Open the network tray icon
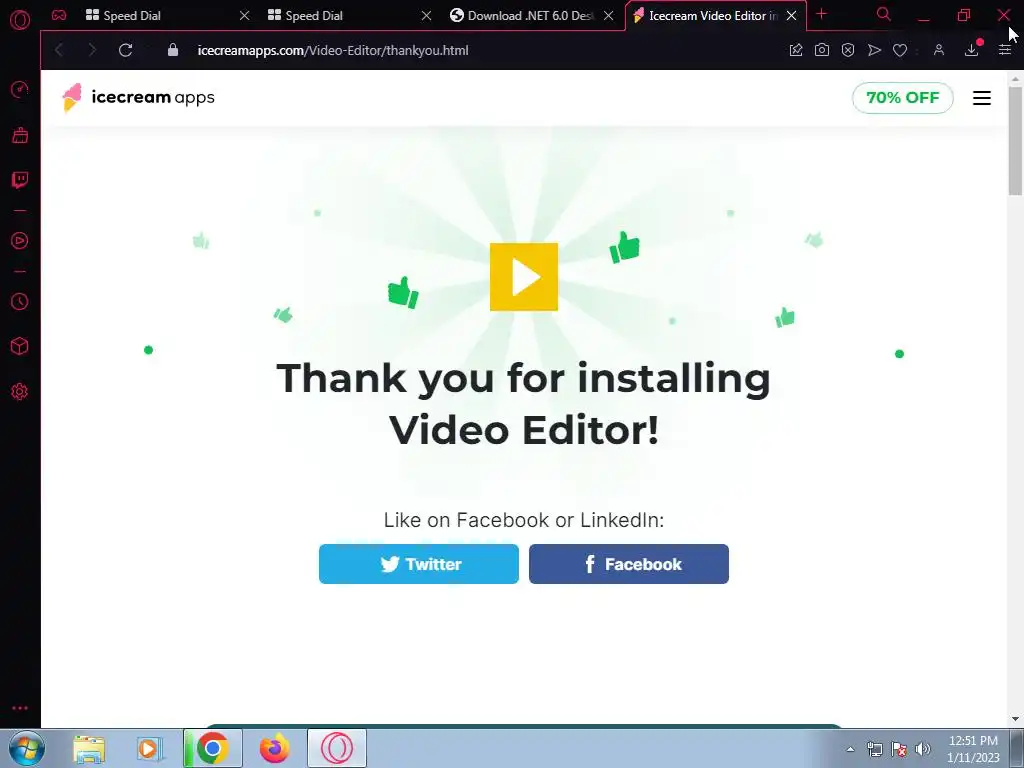The width and height of the screenshot is (1024, 768). 874,749
